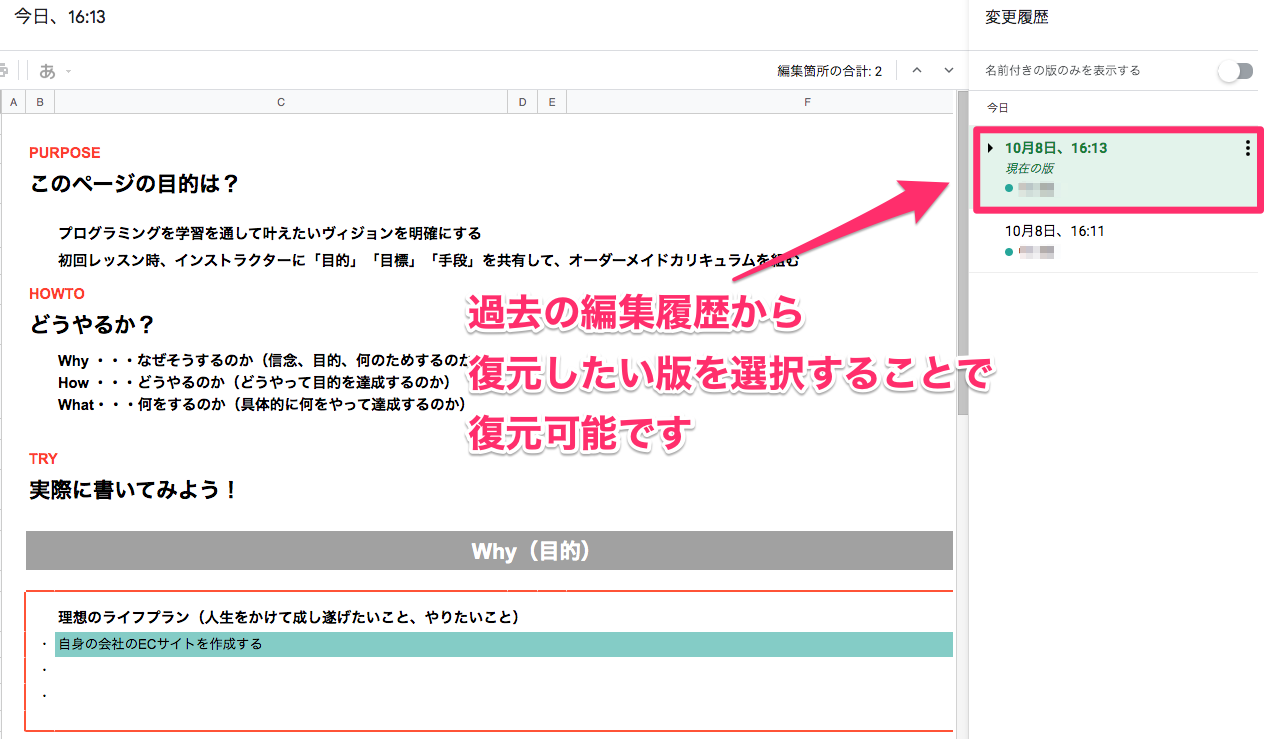Select the print icon in the toolbar
Image resolution: width=1264 pixels, height=739 pixels.
tap(5, 69)
